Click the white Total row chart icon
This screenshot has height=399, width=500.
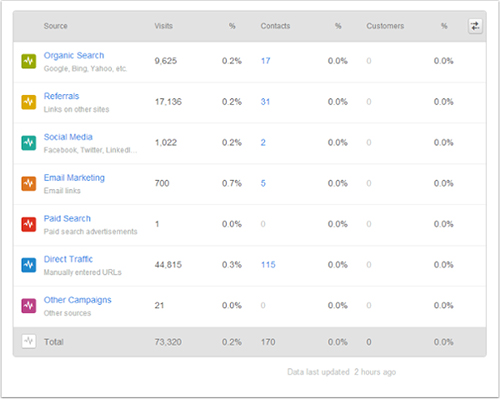click(29, 341)
